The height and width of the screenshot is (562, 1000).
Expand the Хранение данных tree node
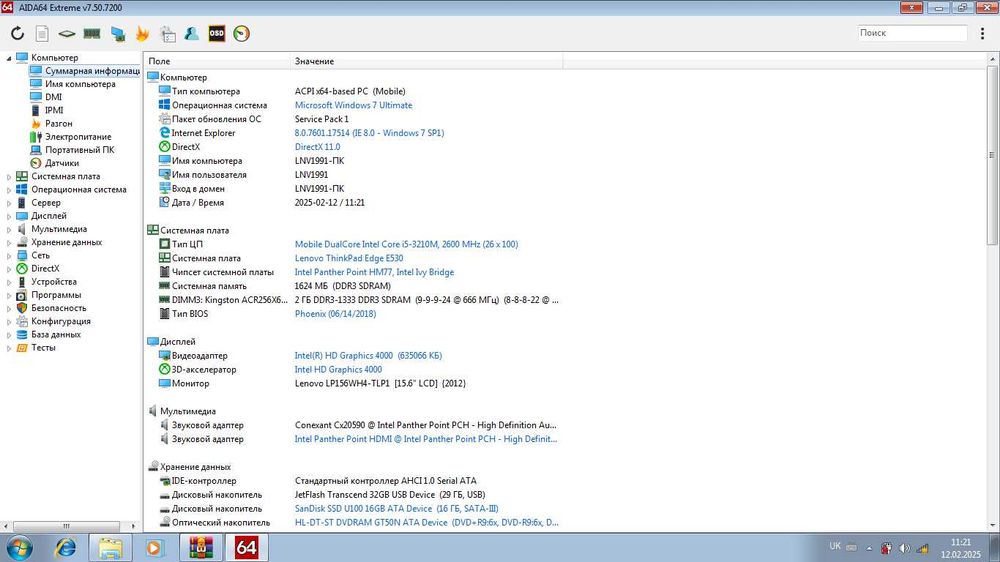click(9, 242)
